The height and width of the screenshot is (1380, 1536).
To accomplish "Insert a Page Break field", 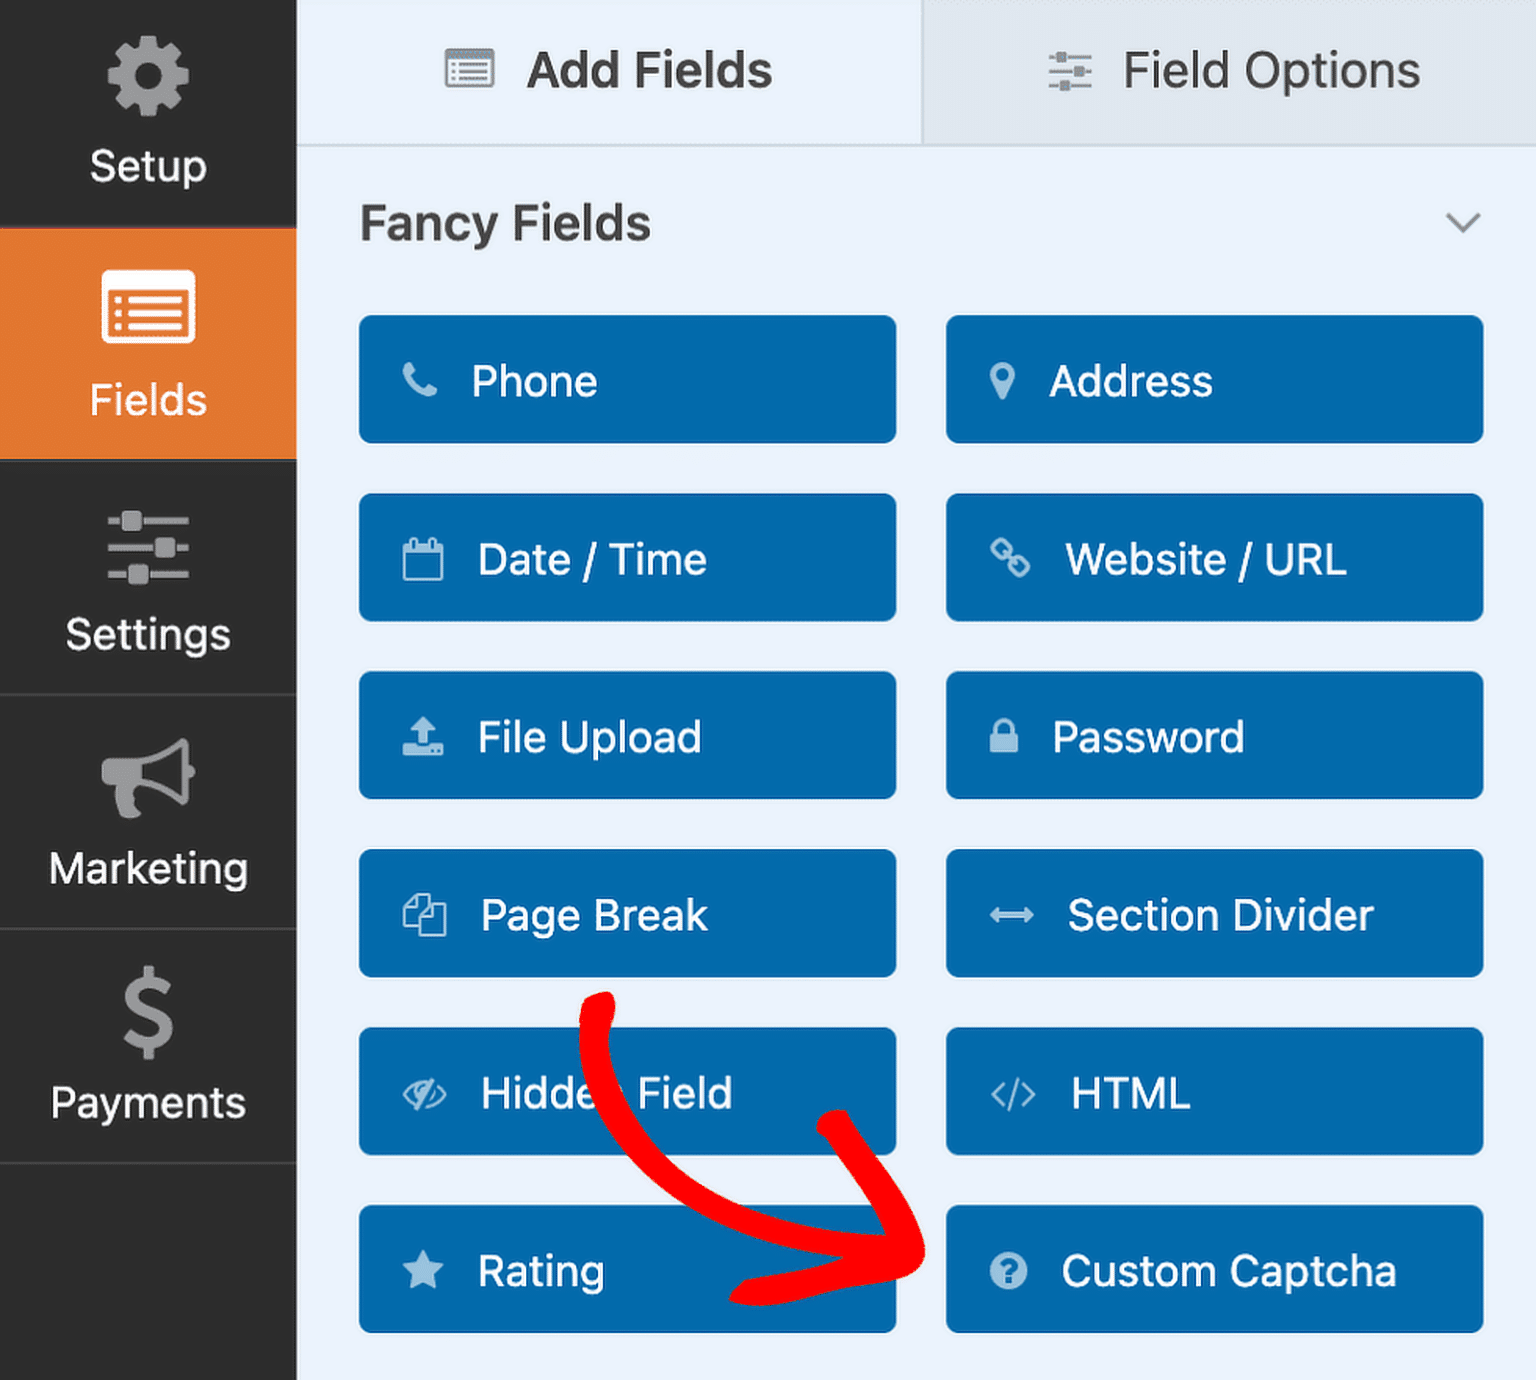I will 627,914.
